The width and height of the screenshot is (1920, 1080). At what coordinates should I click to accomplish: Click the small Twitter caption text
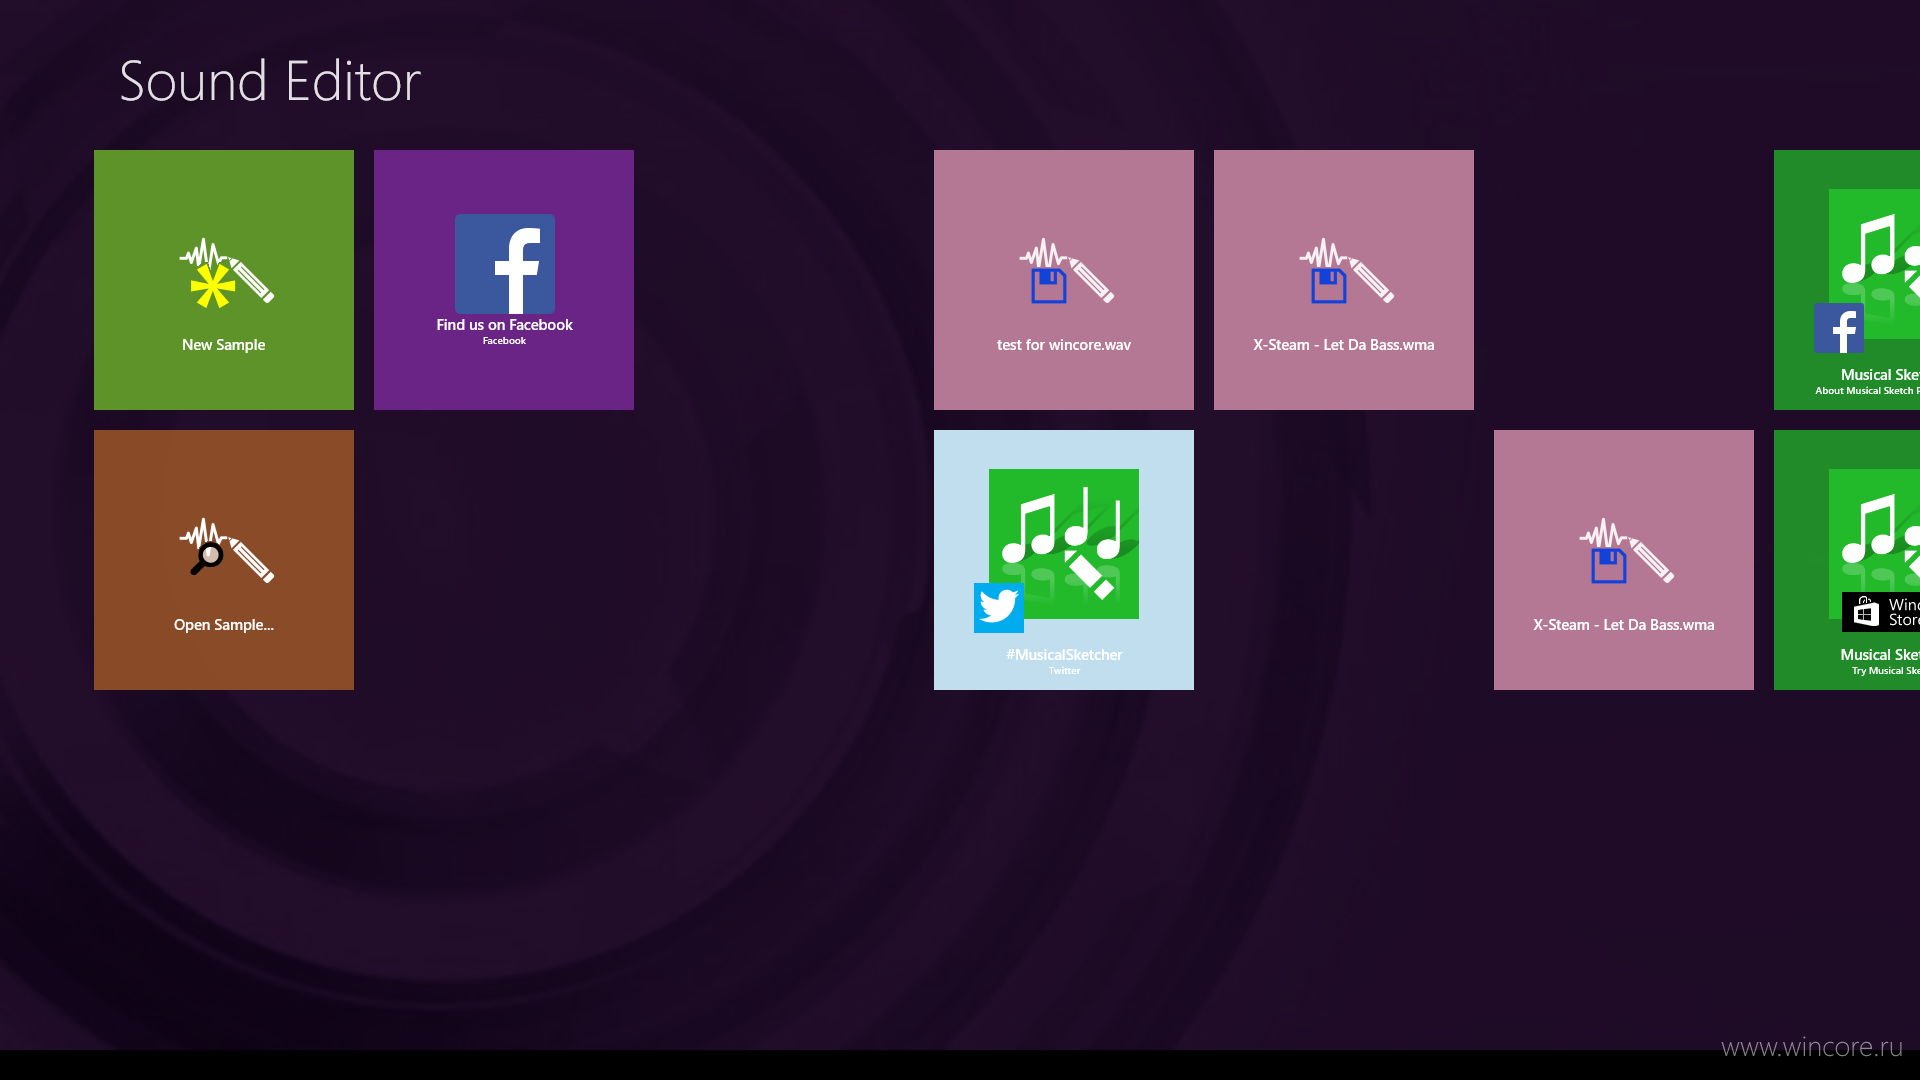click(x=1064, y=671)
